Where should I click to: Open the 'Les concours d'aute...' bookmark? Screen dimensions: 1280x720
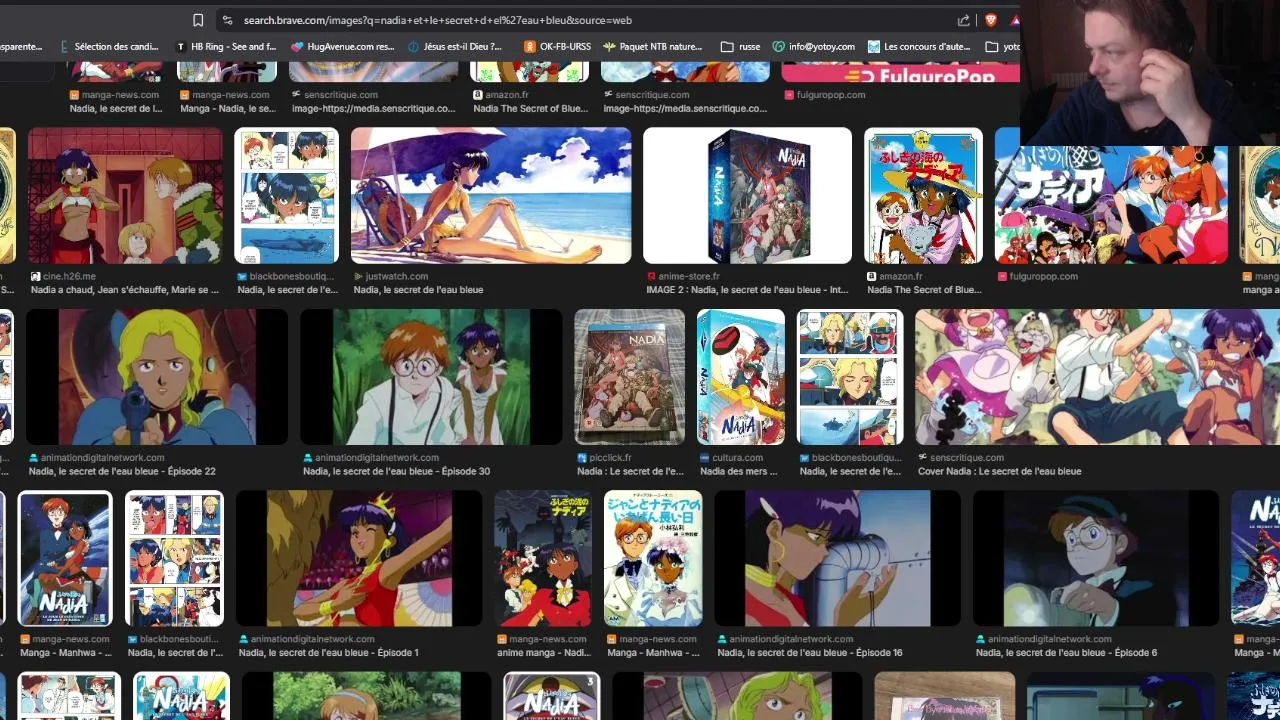click(x=919, y=46)
